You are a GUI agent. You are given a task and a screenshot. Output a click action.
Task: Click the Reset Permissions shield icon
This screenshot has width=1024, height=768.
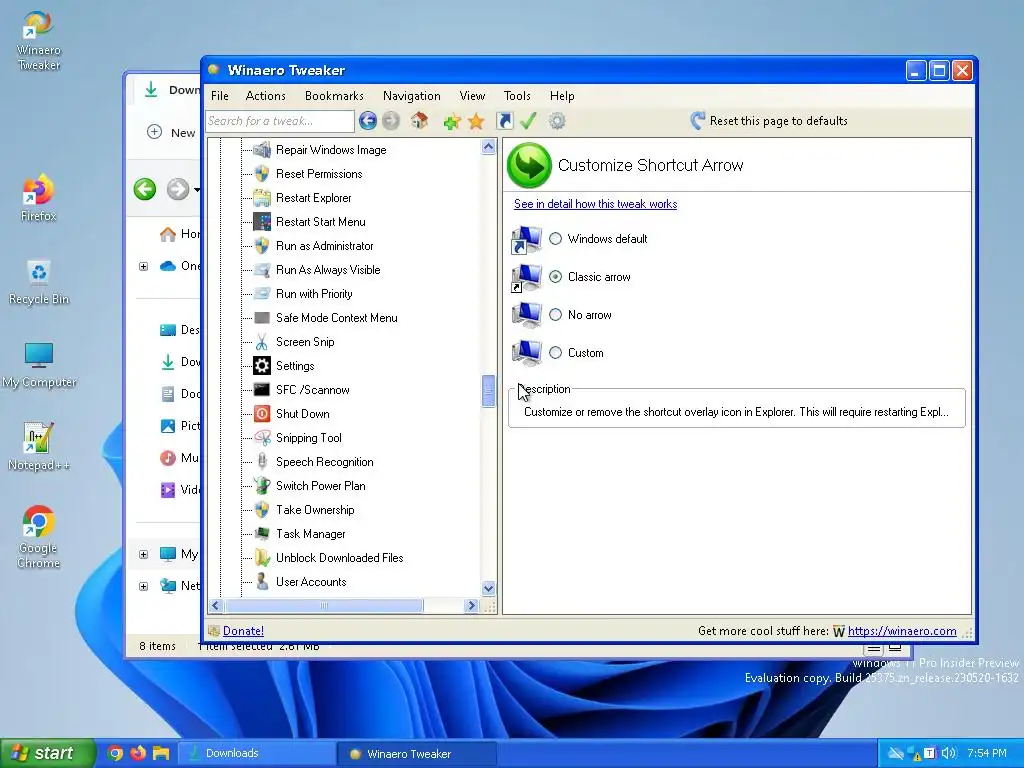[262, 174]
